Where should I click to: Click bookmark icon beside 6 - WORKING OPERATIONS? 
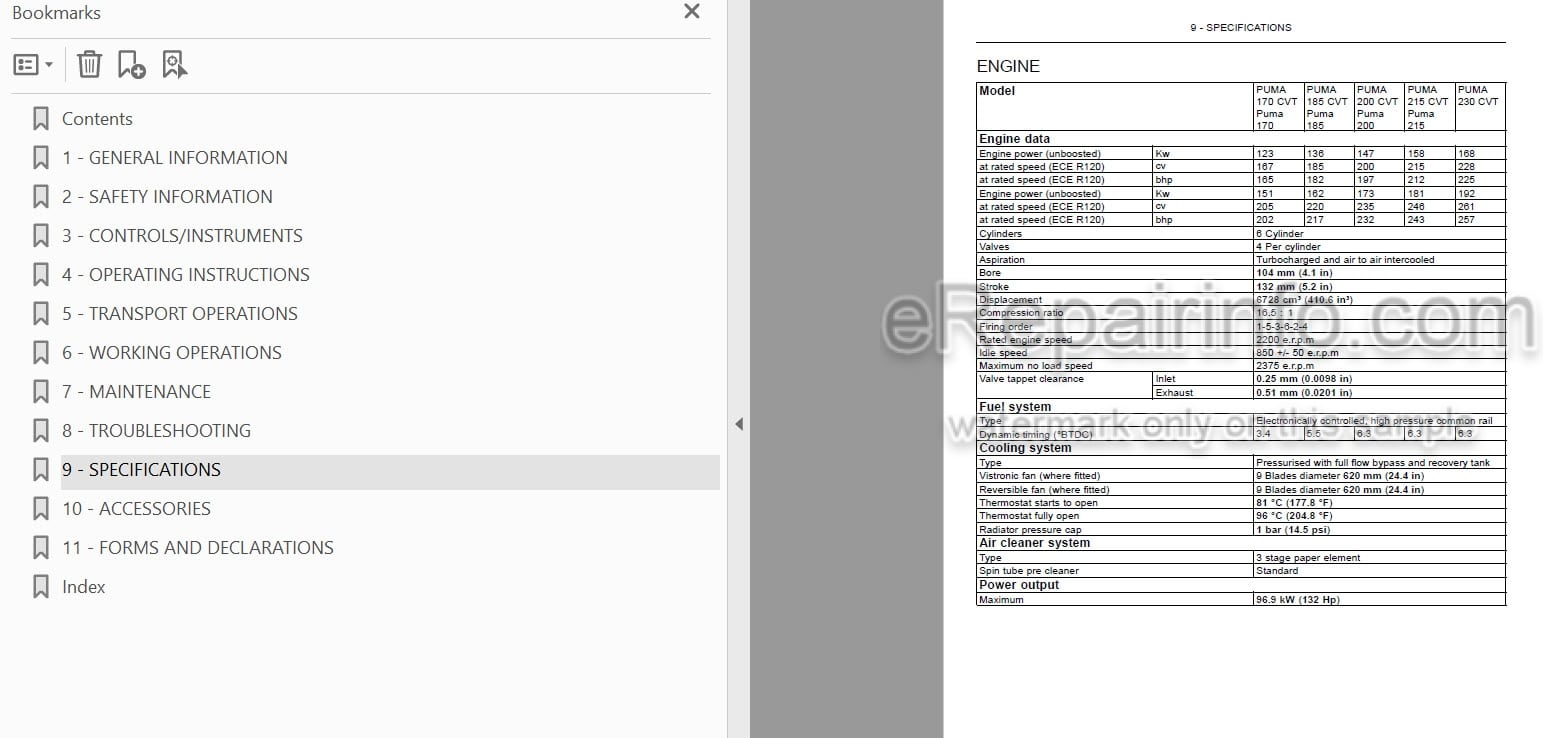[41, 353]
